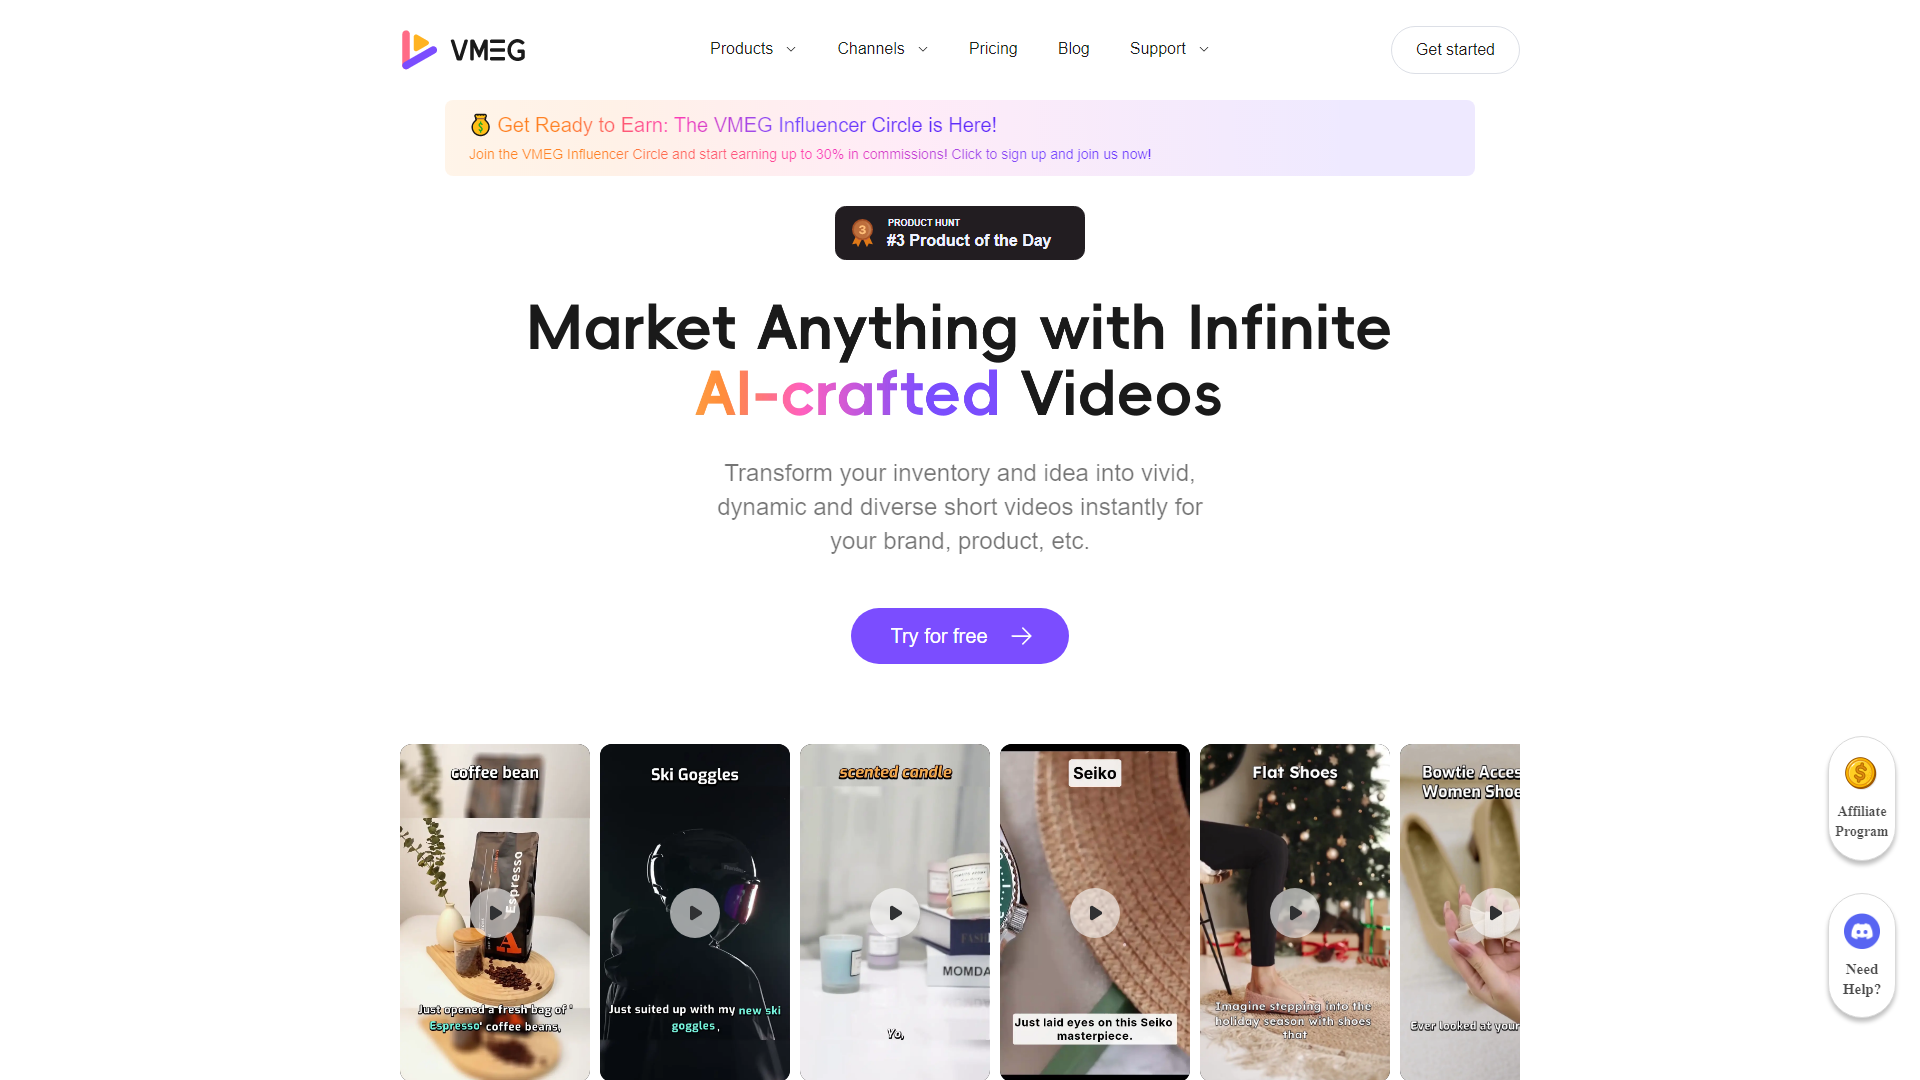The image size is (1920, 1080).
Task: Click the Try for free button
Action: [959, 636]
